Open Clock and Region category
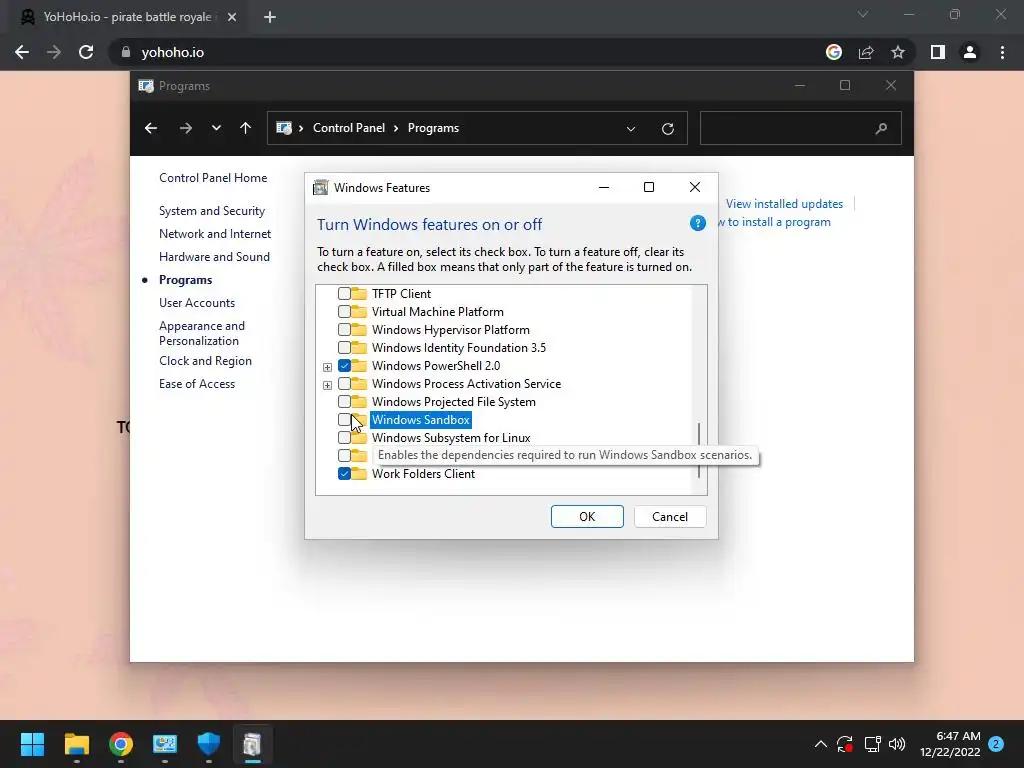Viewport: 1024px width, 768px height. click(205, 360)
